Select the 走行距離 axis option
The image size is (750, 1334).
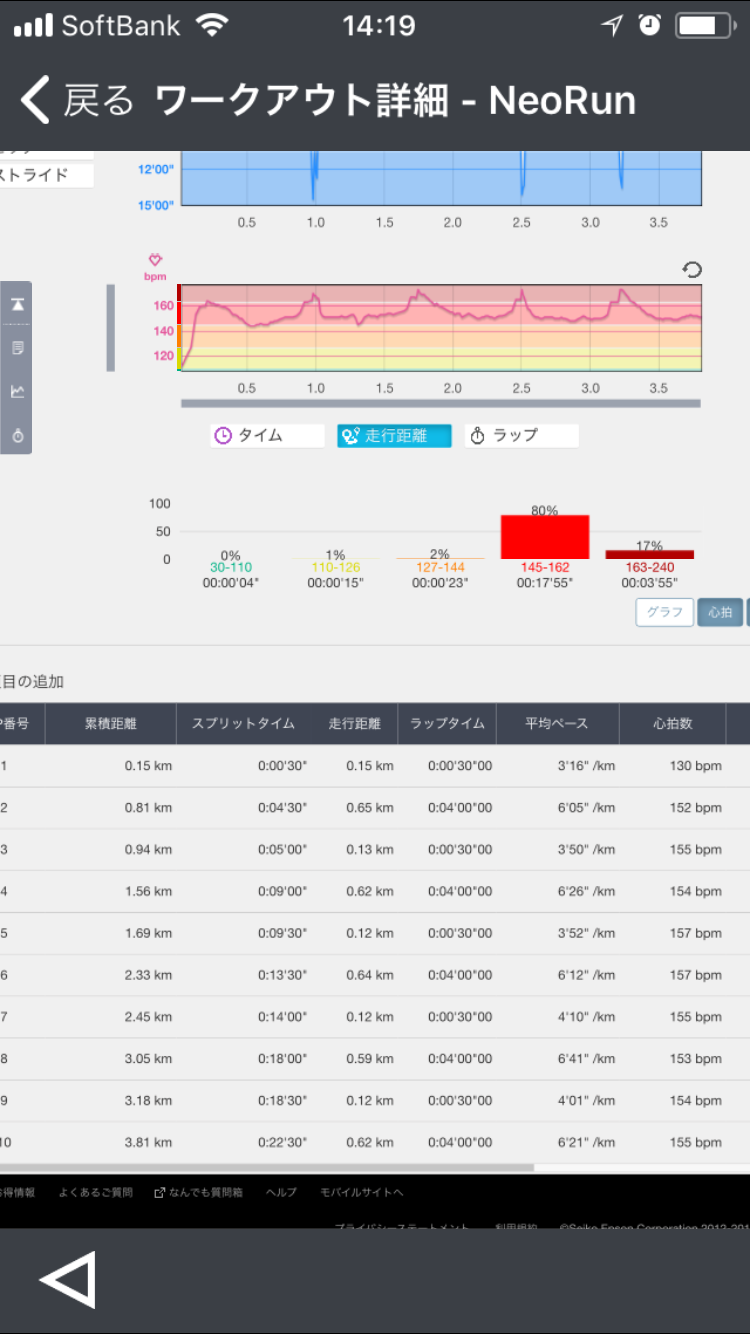tap(394, 436)
